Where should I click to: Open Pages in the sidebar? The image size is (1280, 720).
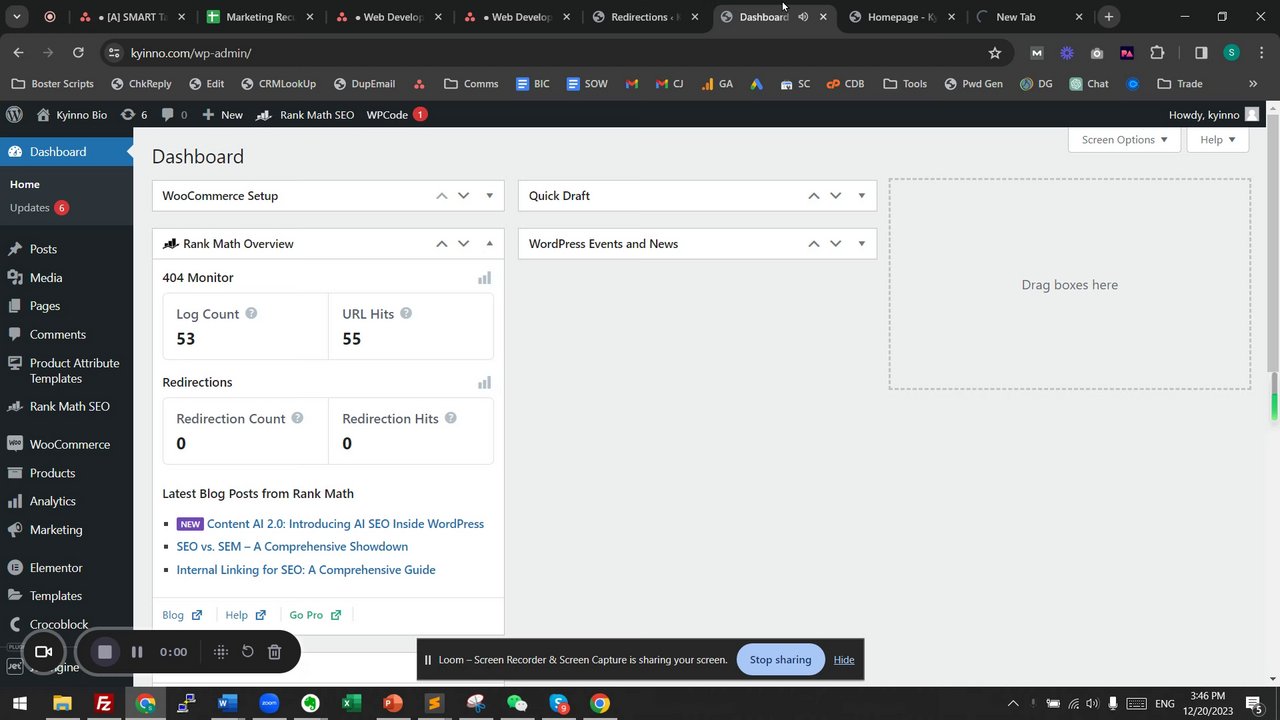coord(45,306)
